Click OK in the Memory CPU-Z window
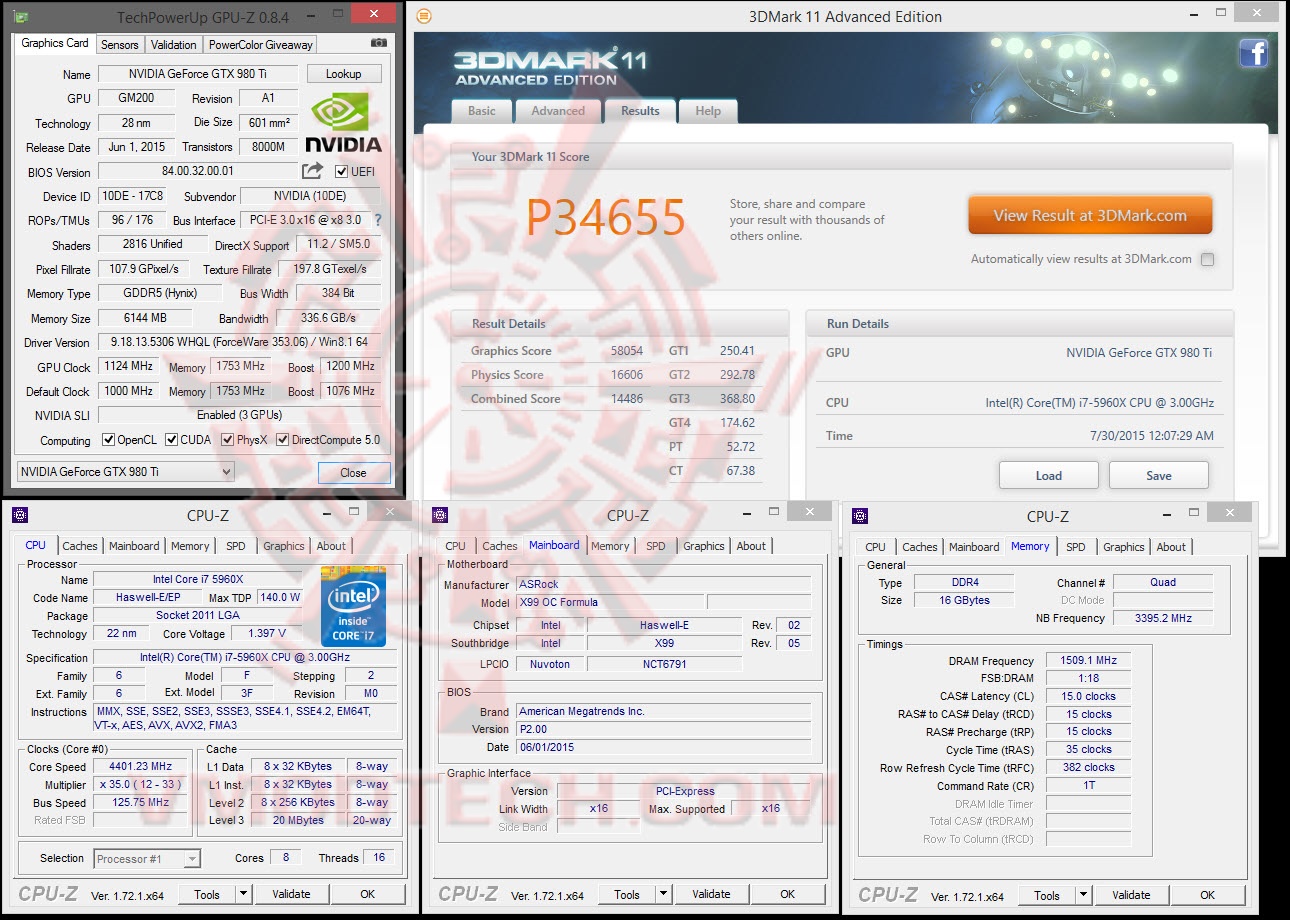 tap(1208, 895)
